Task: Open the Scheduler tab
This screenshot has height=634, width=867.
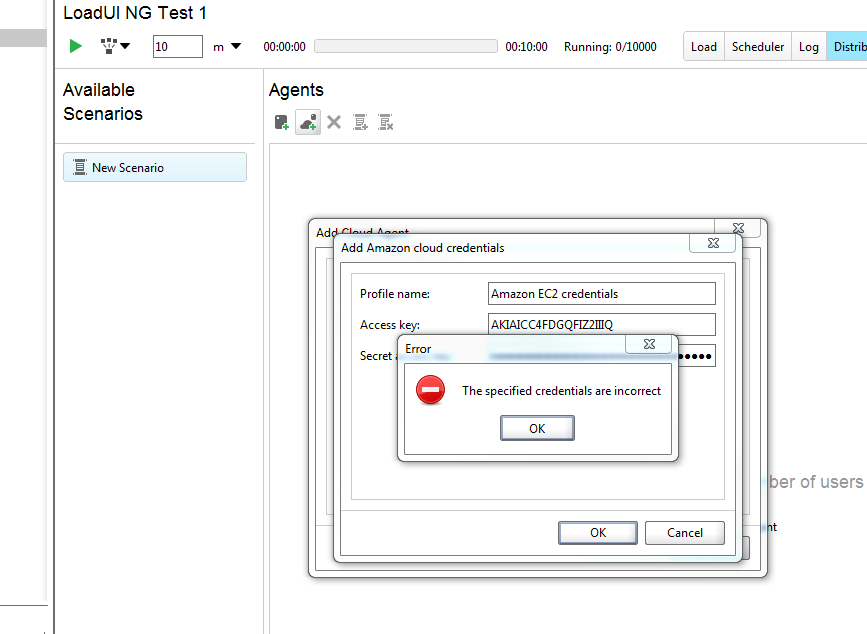Action: click(758, 47)
